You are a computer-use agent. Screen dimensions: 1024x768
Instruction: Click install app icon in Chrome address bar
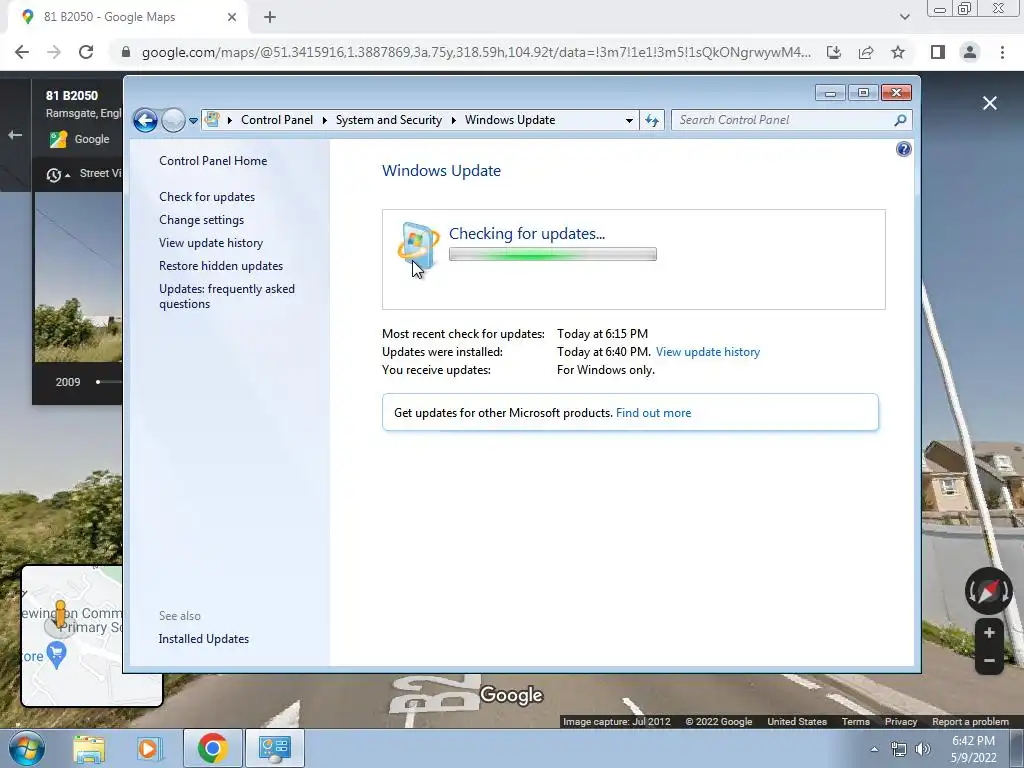834,52
